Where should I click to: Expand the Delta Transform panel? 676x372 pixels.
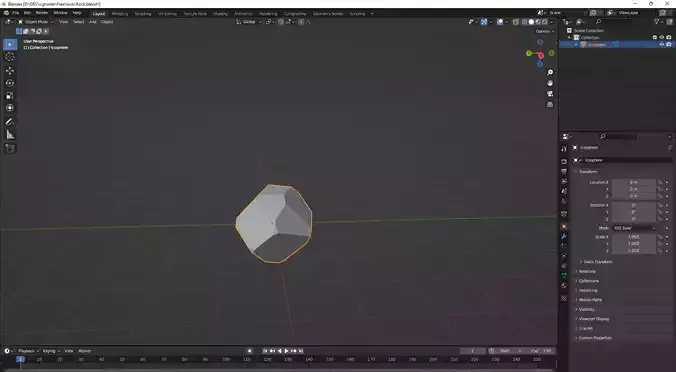[596, 262]
